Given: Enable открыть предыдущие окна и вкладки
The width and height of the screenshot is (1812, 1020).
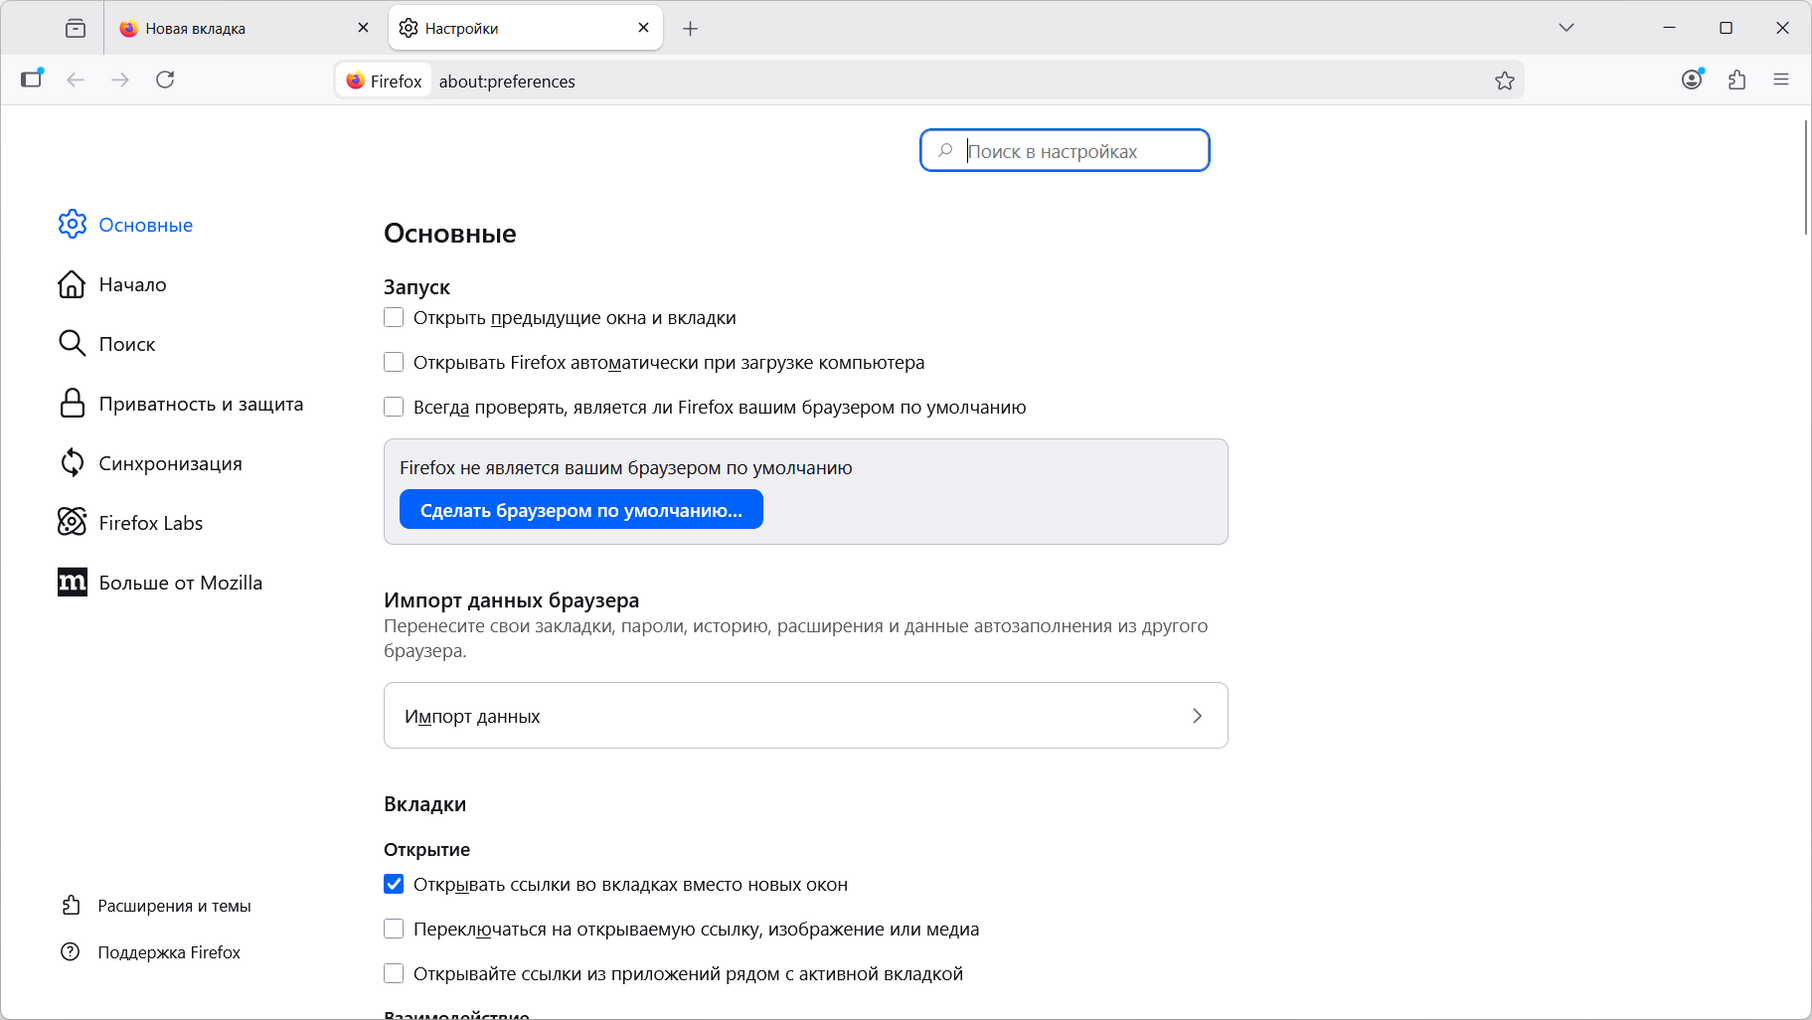Looking at the screenshot, I should click(x=393, y=317).
